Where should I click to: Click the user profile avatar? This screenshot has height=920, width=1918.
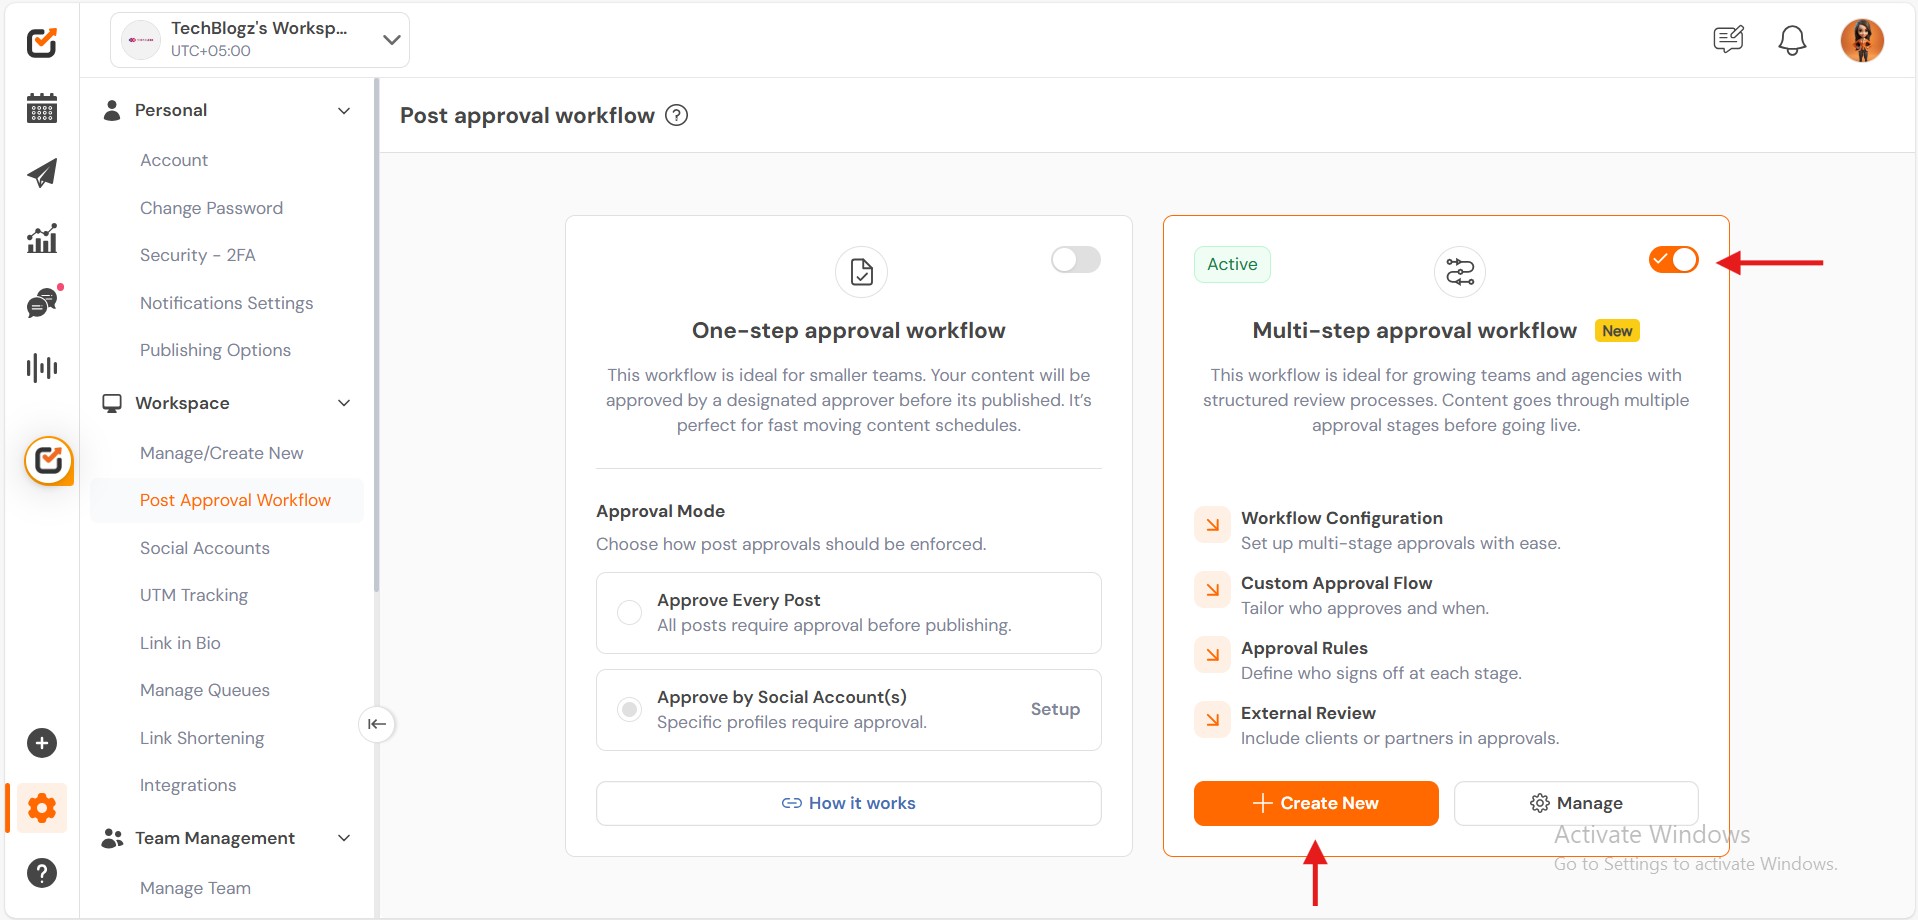pyautogui.click(x=1862, y=40)
